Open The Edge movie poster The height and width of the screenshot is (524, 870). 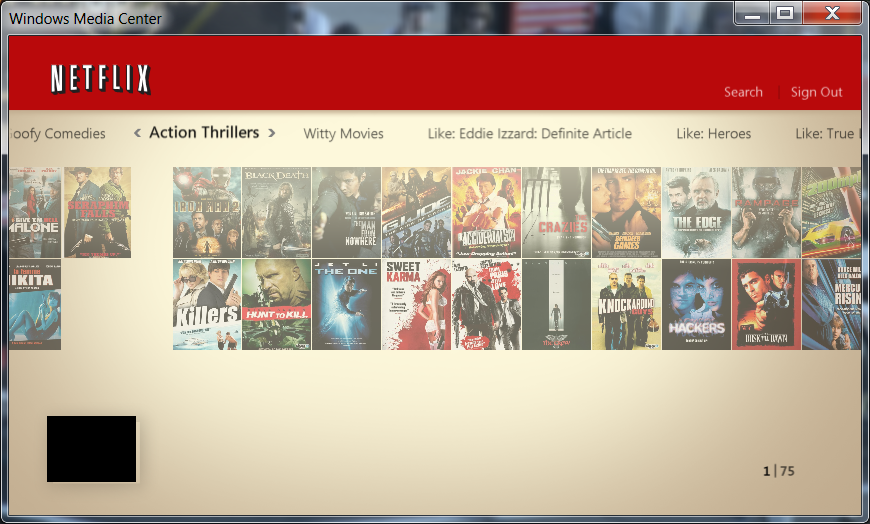(696, 212)
